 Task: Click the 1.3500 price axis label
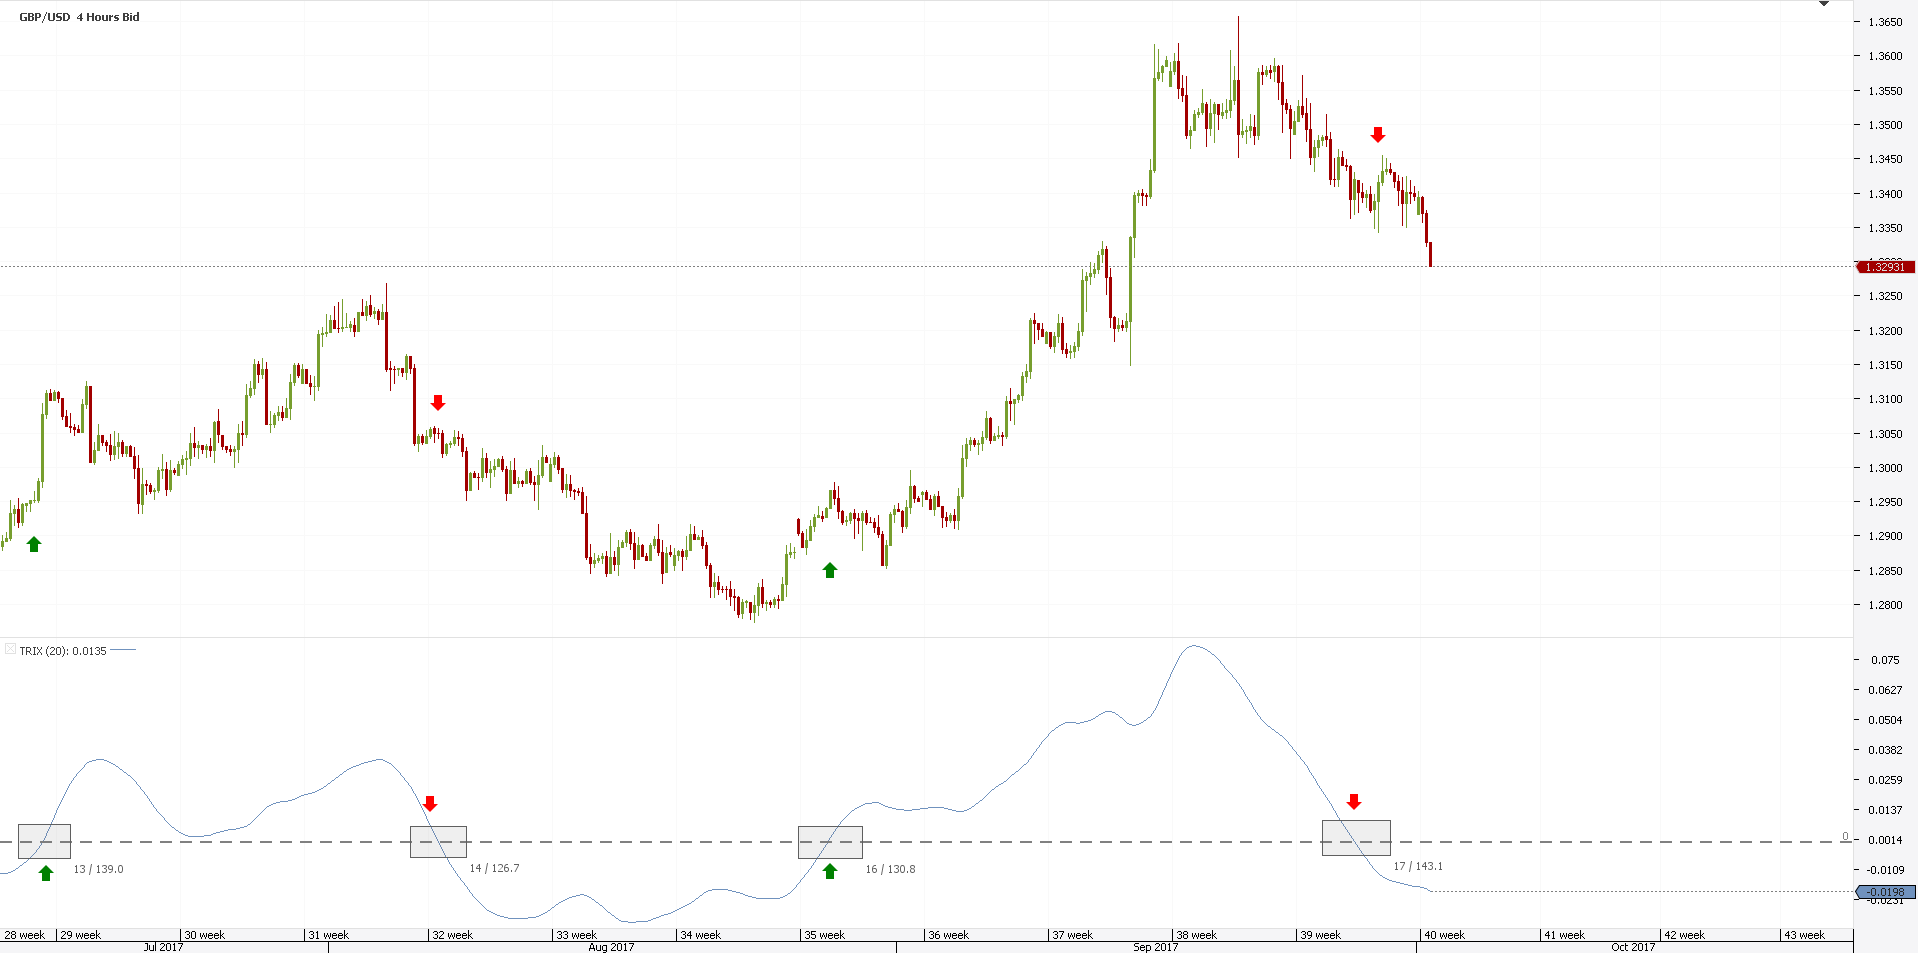[1885, 125]
